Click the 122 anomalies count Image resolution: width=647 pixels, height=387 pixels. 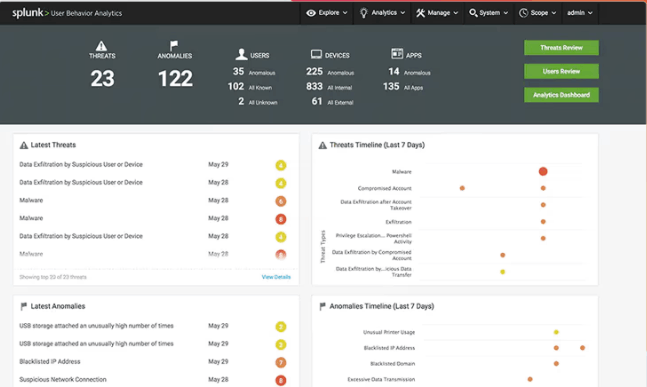coord(175,78)
